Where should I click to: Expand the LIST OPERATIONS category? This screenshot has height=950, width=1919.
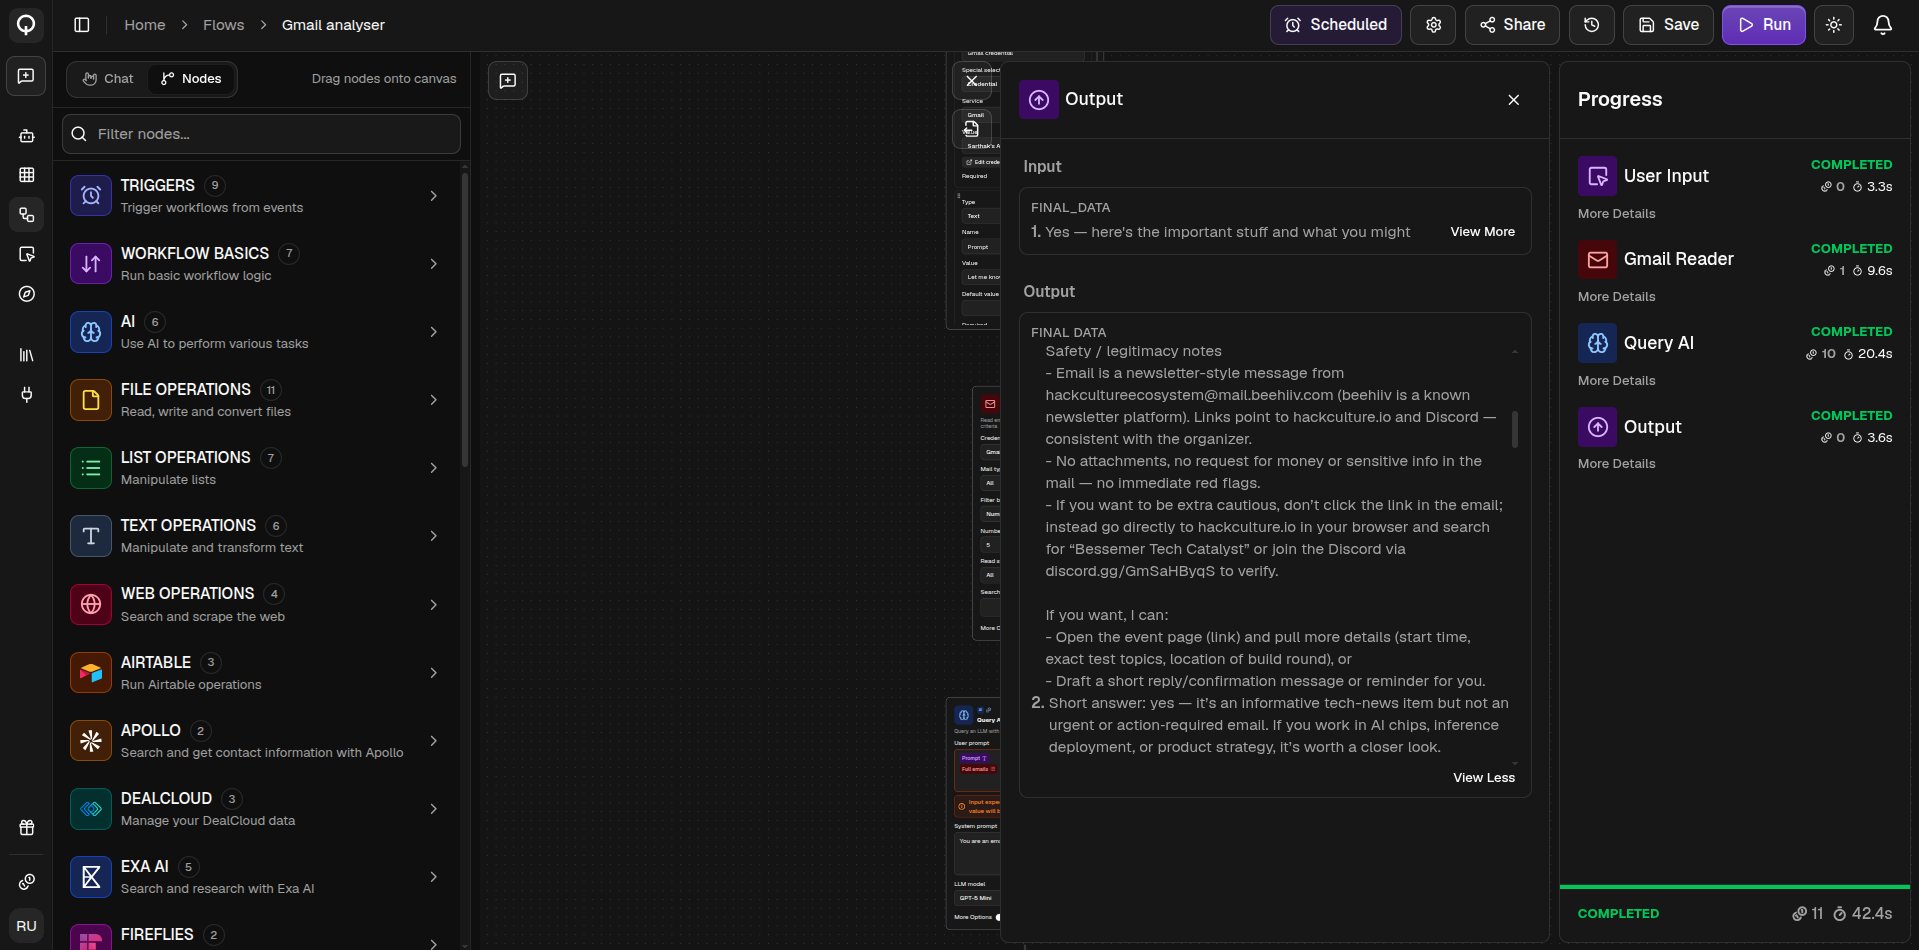coord(433,468)
